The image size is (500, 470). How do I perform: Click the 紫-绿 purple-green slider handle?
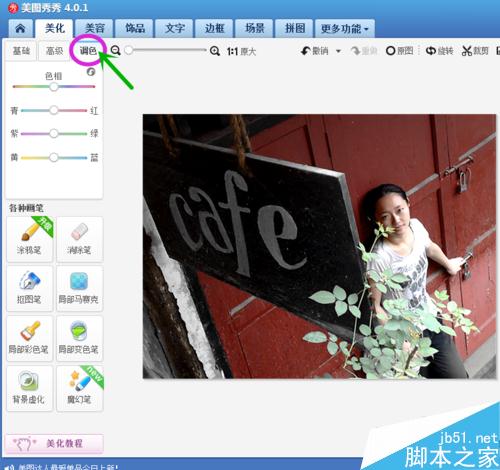point(54,134)
